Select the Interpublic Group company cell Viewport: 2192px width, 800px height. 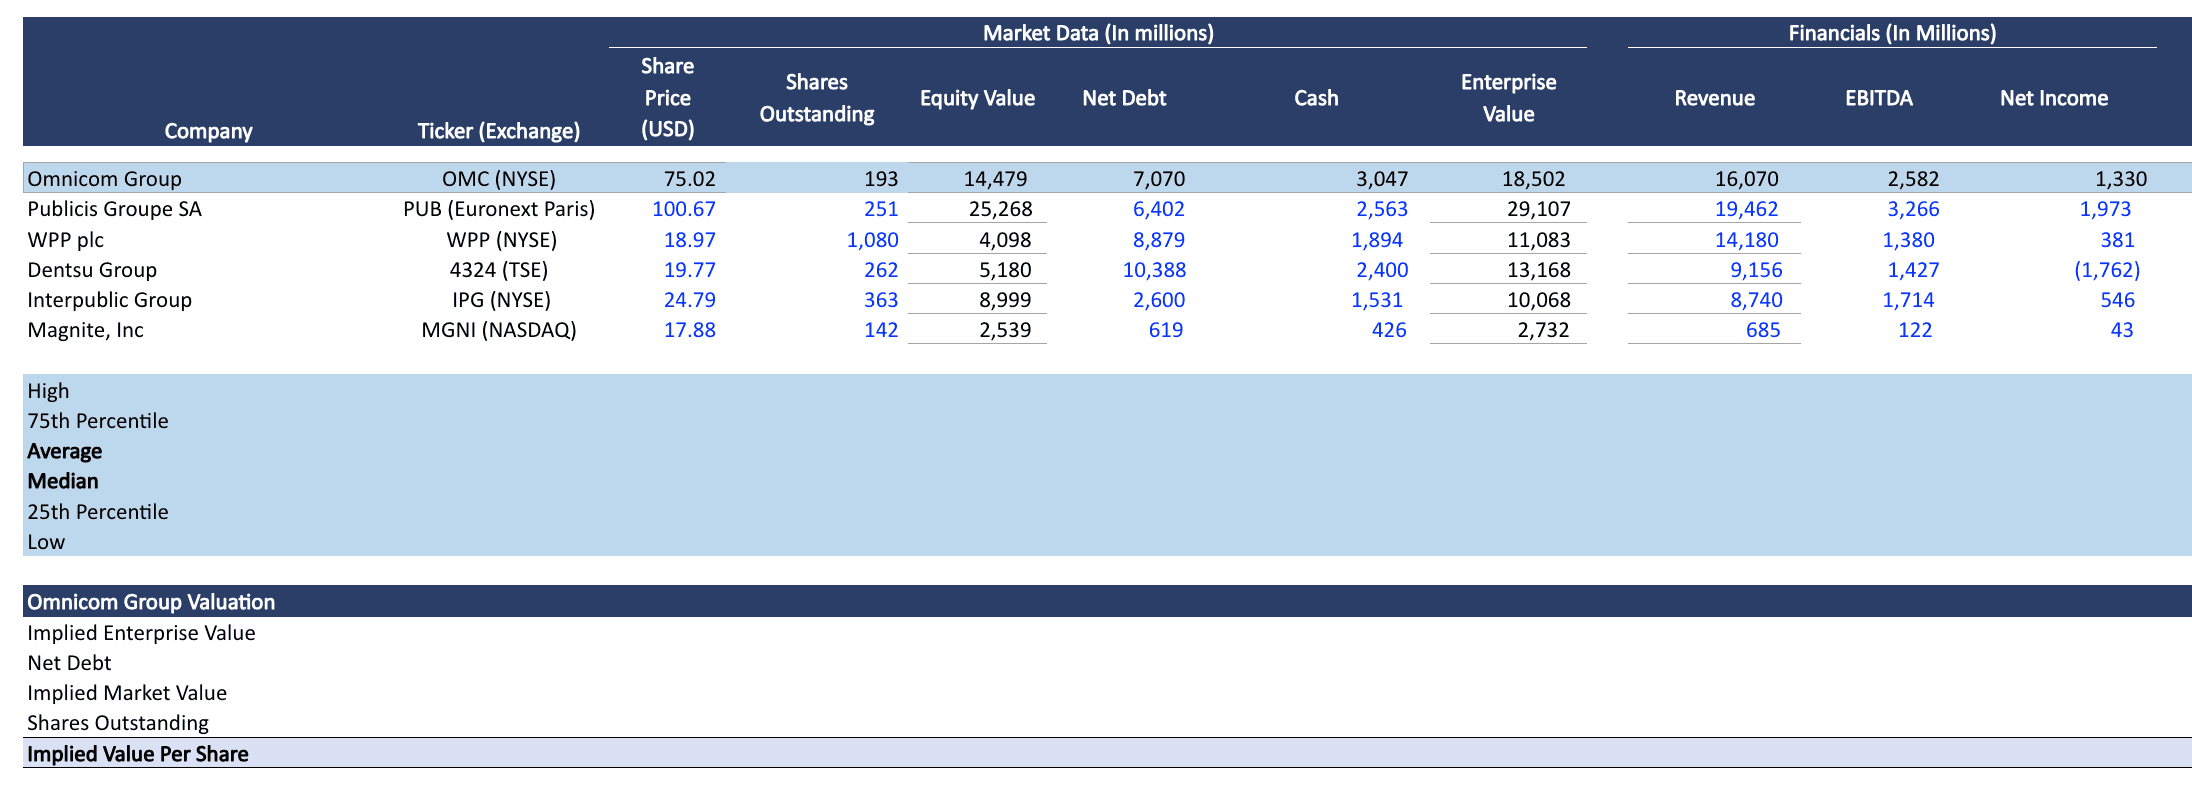click(110, 300)
